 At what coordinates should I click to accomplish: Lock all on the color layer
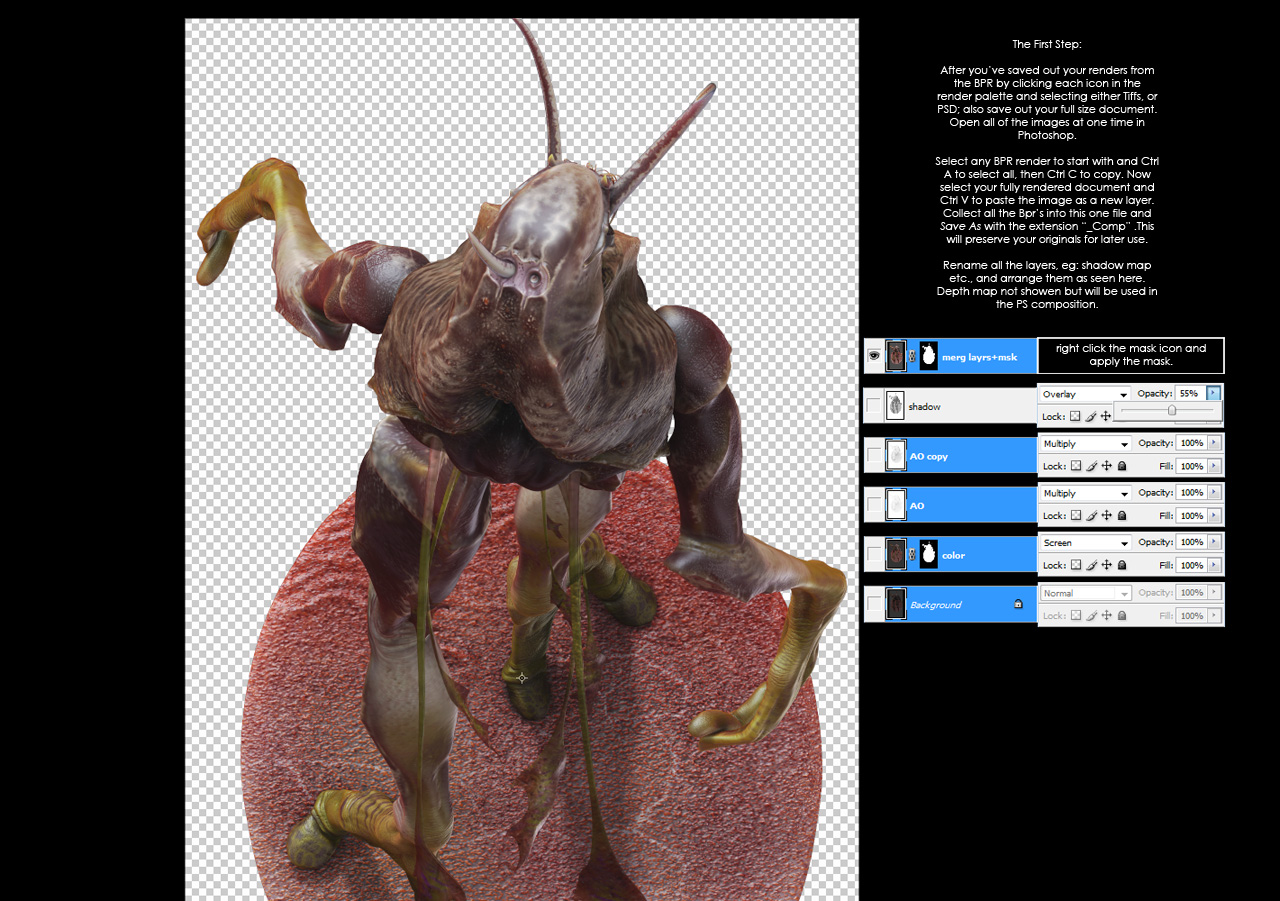pyautogui.click(x=1122, y=565)
